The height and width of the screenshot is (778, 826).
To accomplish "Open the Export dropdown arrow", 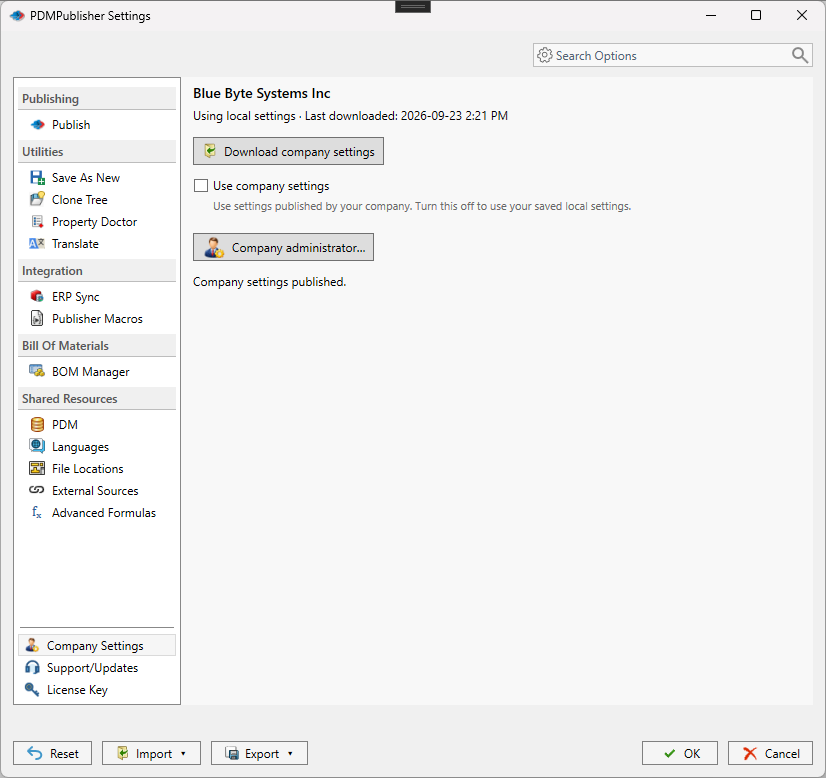I will pos(290,754).
